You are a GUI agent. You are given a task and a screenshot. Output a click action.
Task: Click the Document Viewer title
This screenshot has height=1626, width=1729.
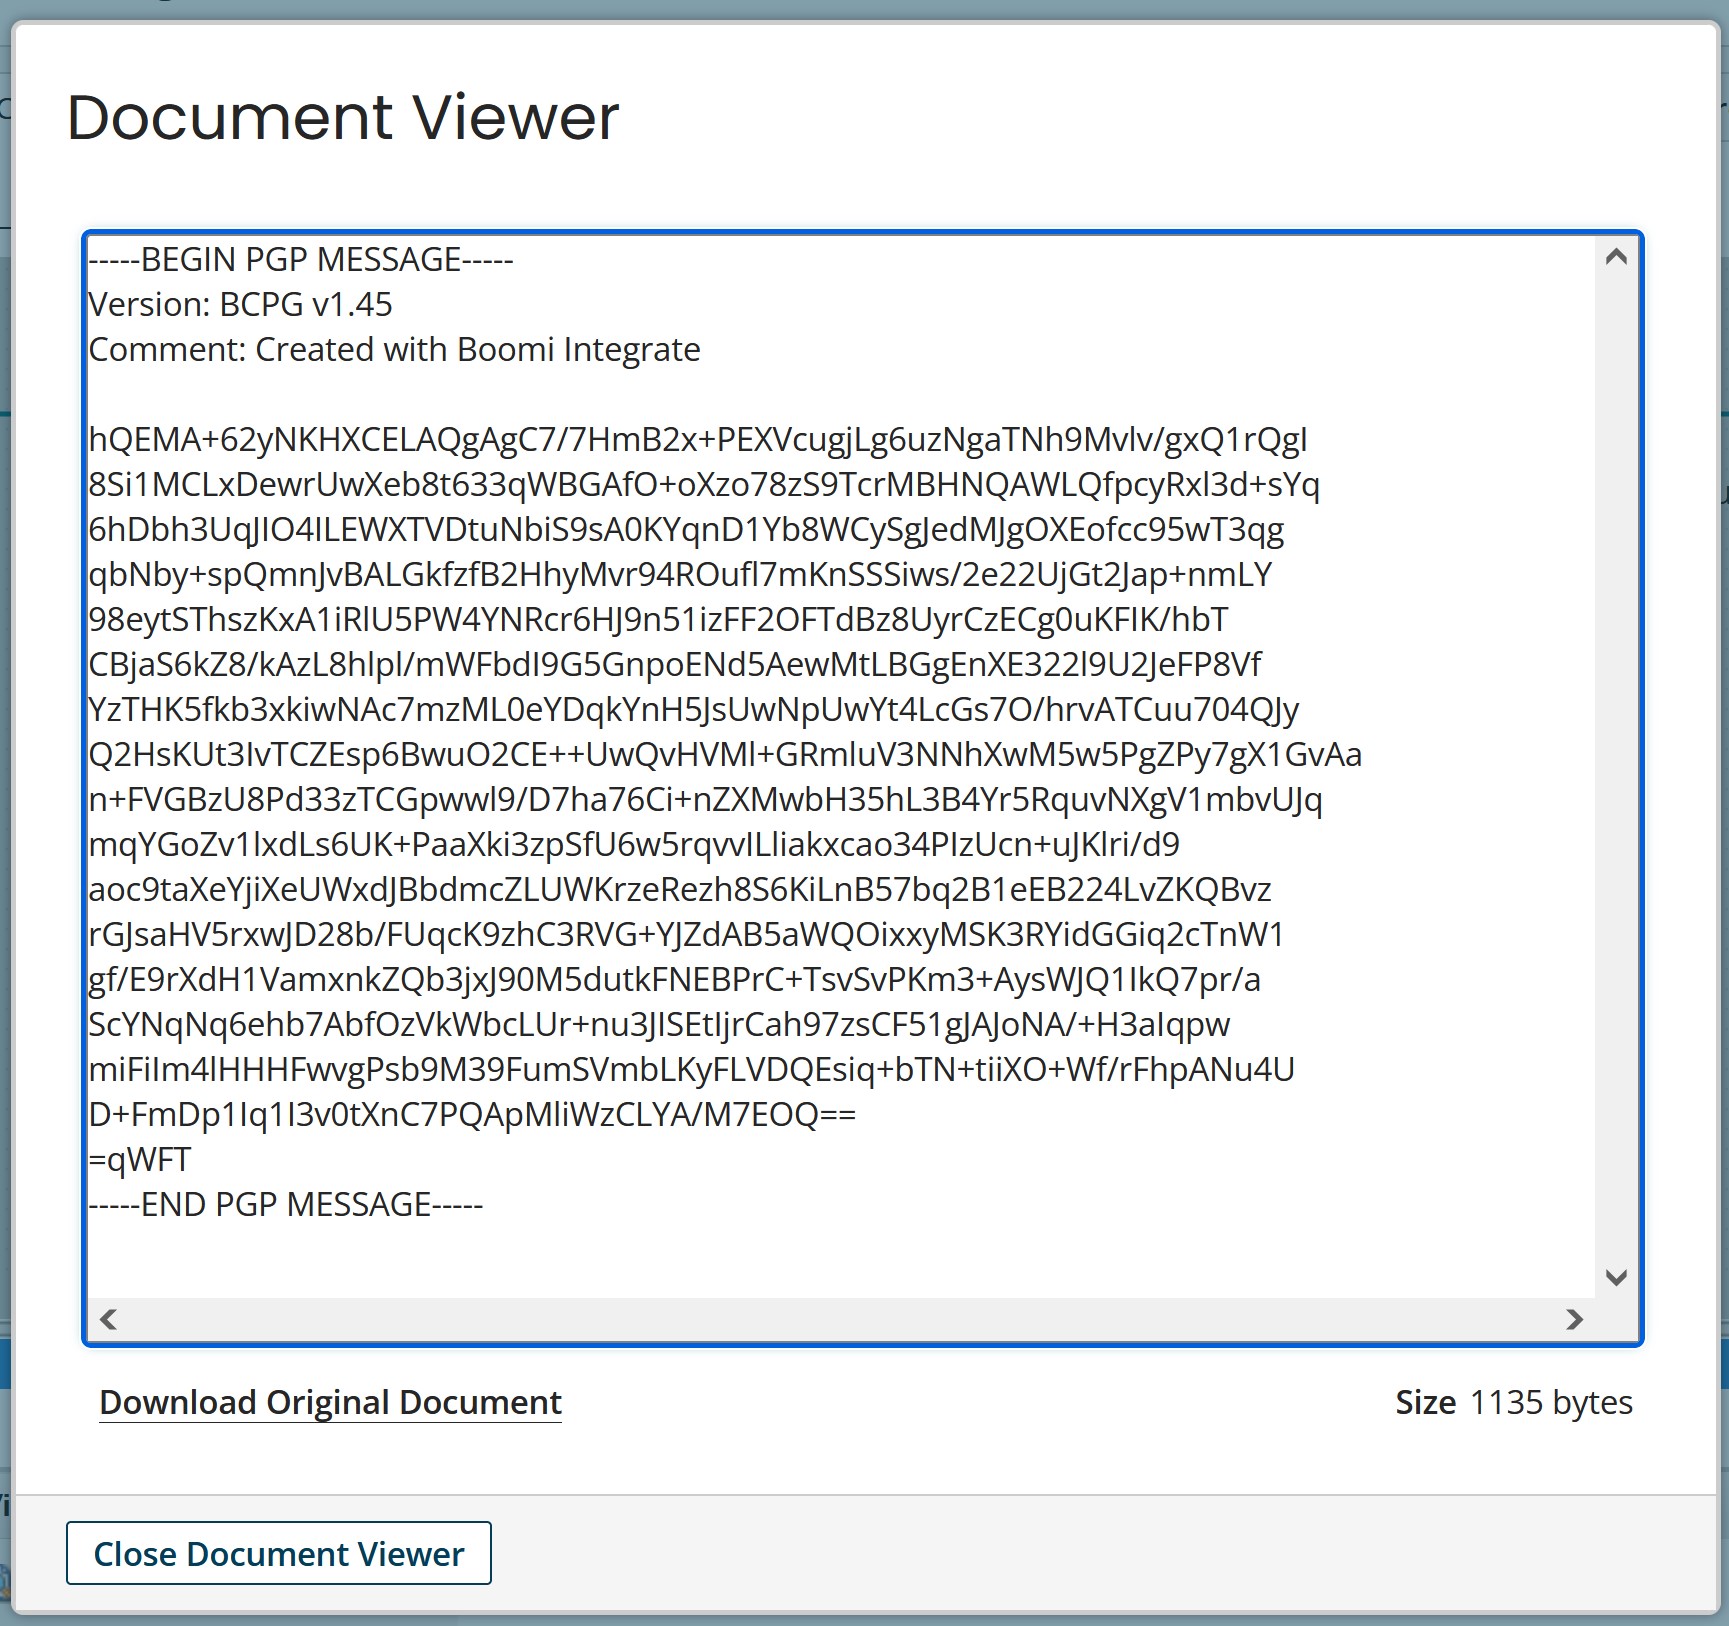343,116
